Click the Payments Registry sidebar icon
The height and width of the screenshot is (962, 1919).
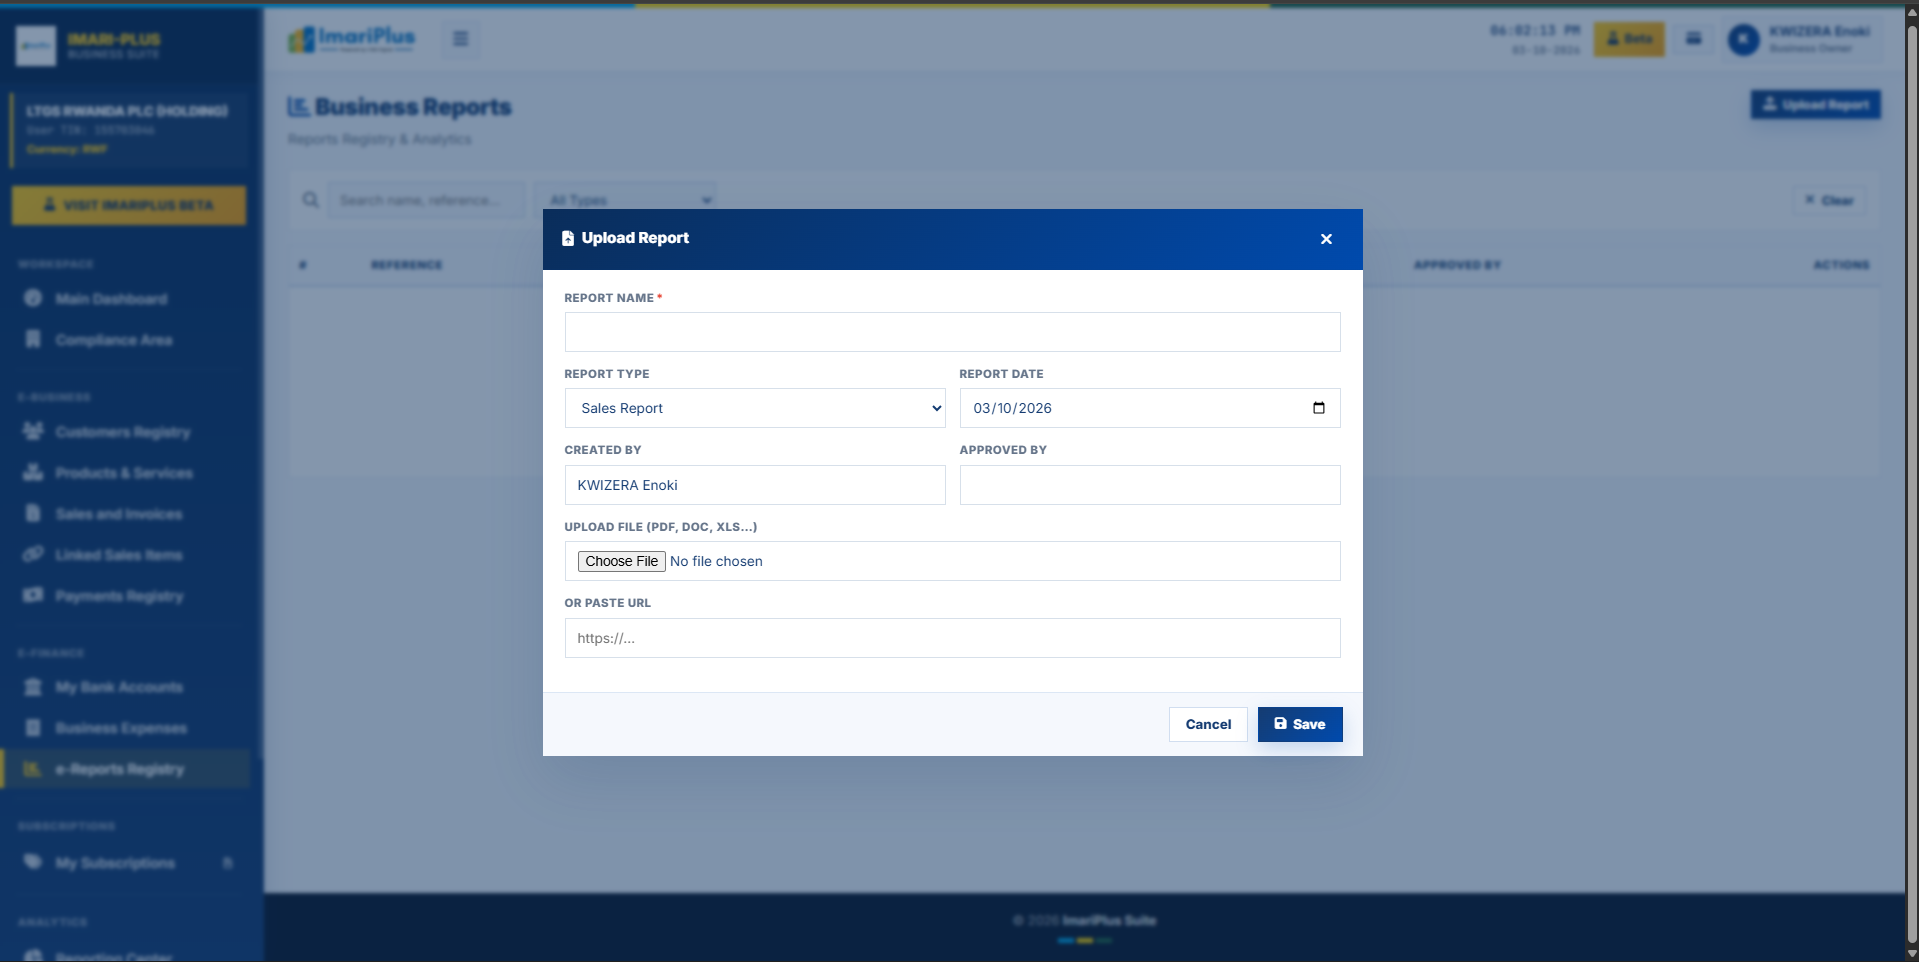pyautogui.click(x=33, y=595)
